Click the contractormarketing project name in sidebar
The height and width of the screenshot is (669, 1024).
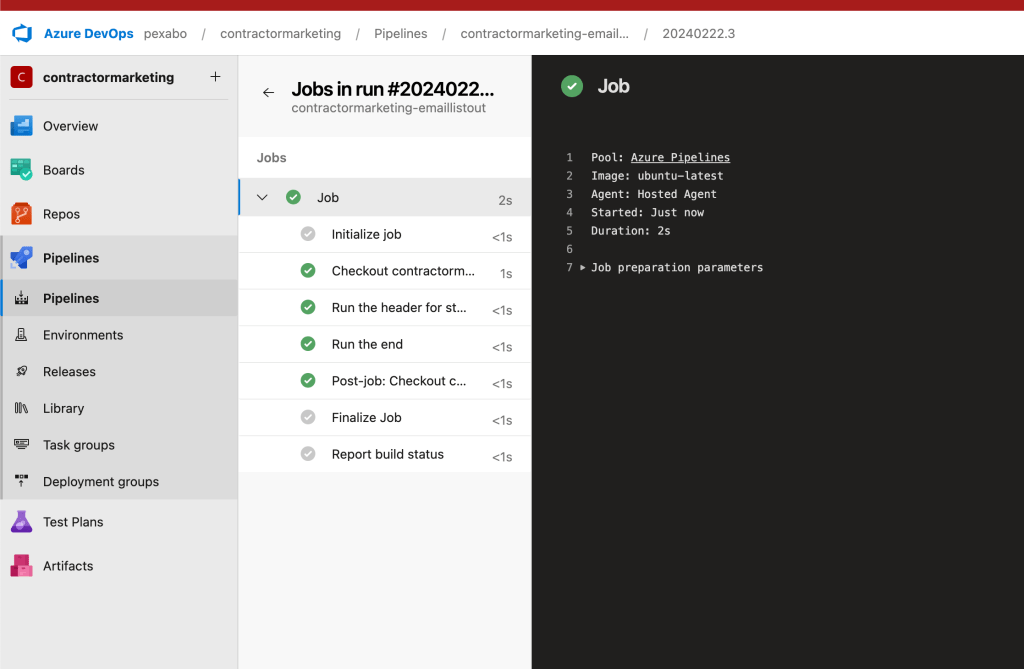108,77
